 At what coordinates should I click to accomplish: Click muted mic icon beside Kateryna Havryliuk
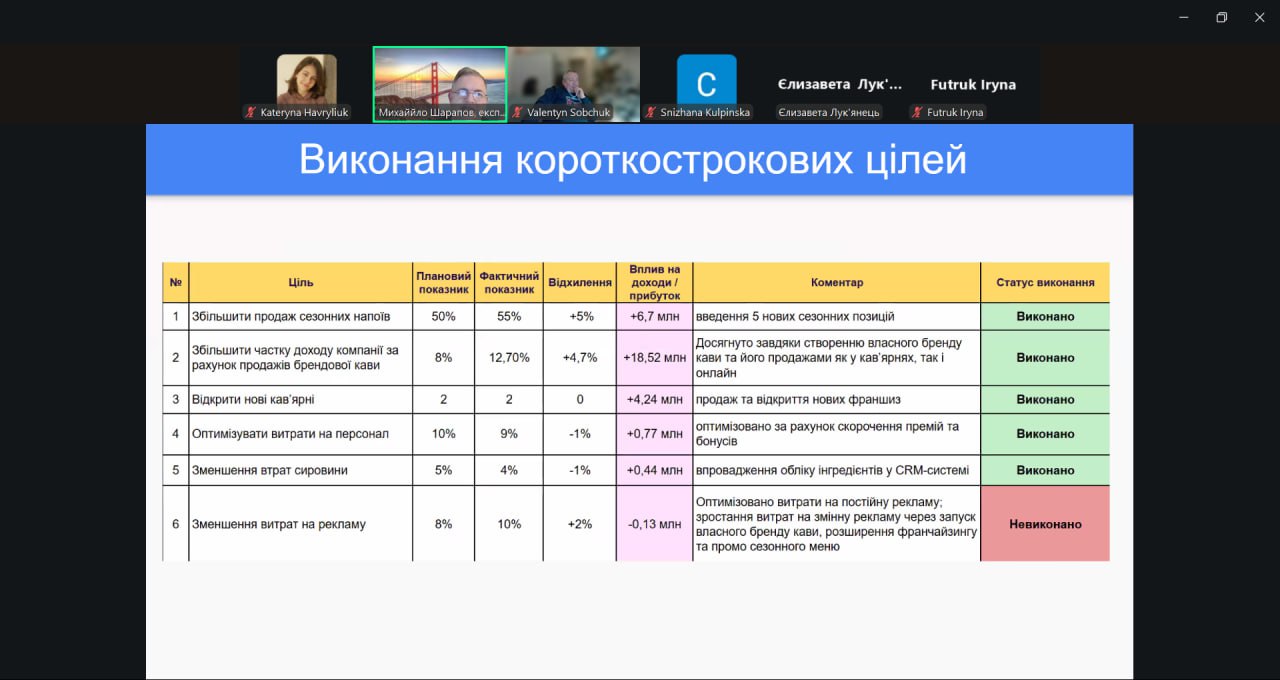pos(250,113)
